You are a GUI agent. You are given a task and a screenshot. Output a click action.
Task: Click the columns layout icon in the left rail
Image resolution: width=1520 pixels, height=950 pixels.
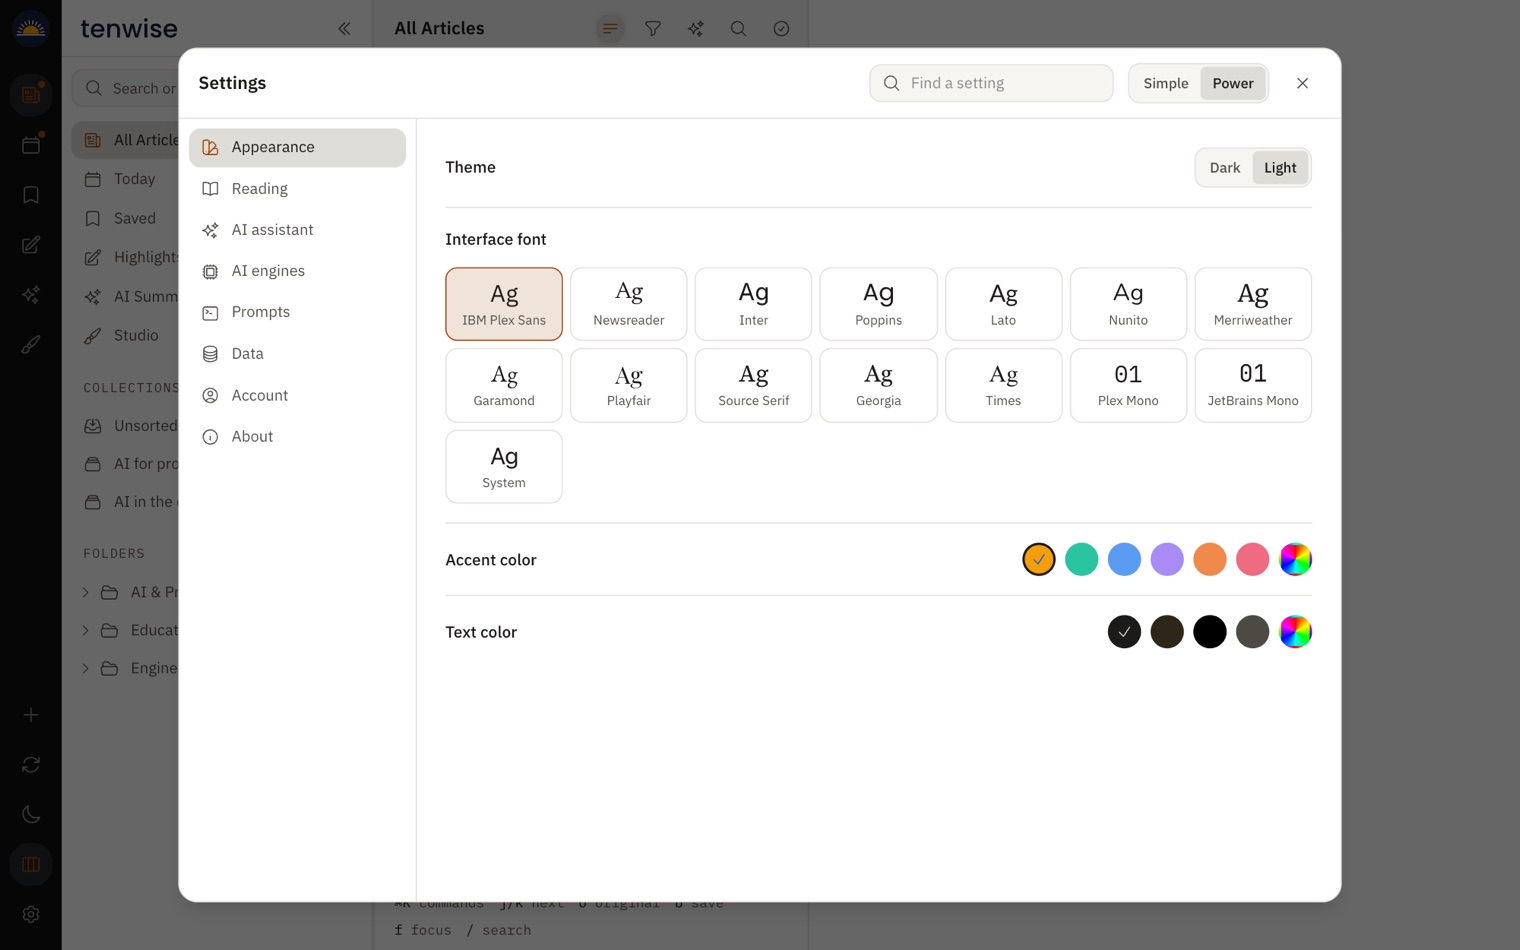tap(31, 864)
